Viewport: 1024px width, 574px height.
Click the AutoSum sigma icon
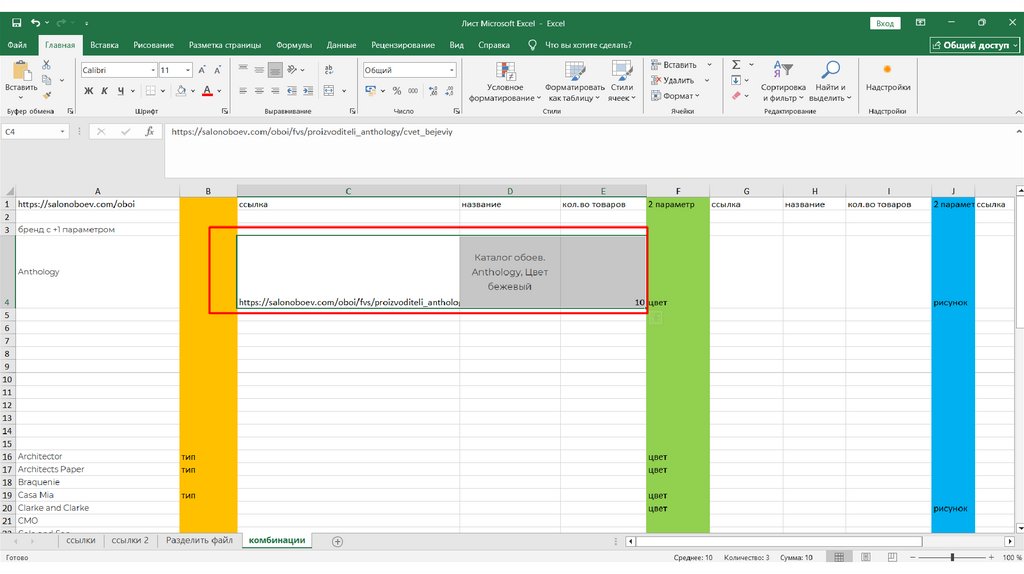click(x=736, y=64)
